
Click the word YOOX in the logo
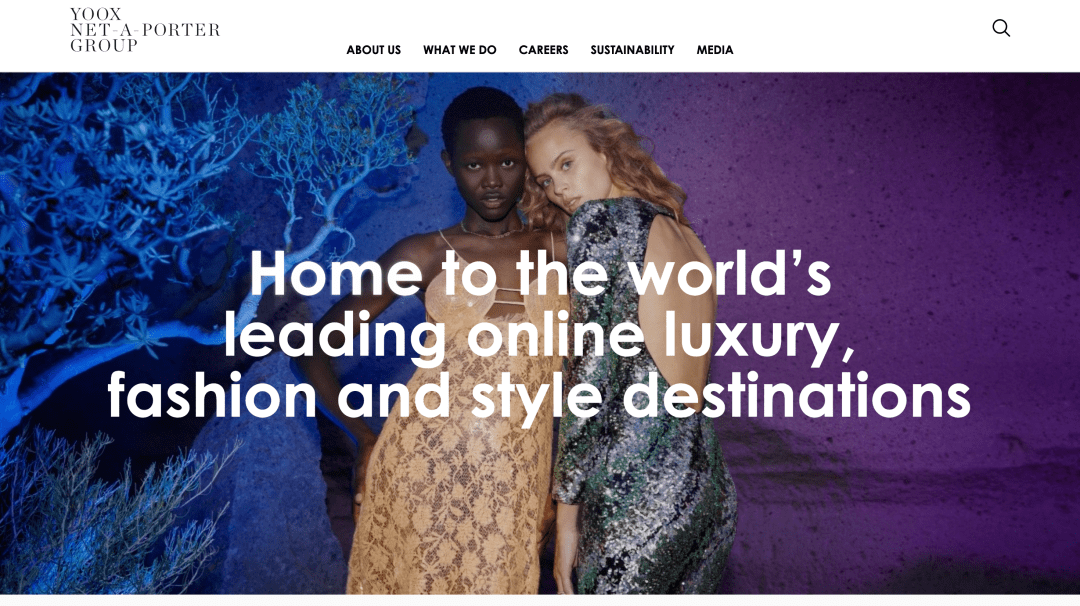click(x=96, y=14)
